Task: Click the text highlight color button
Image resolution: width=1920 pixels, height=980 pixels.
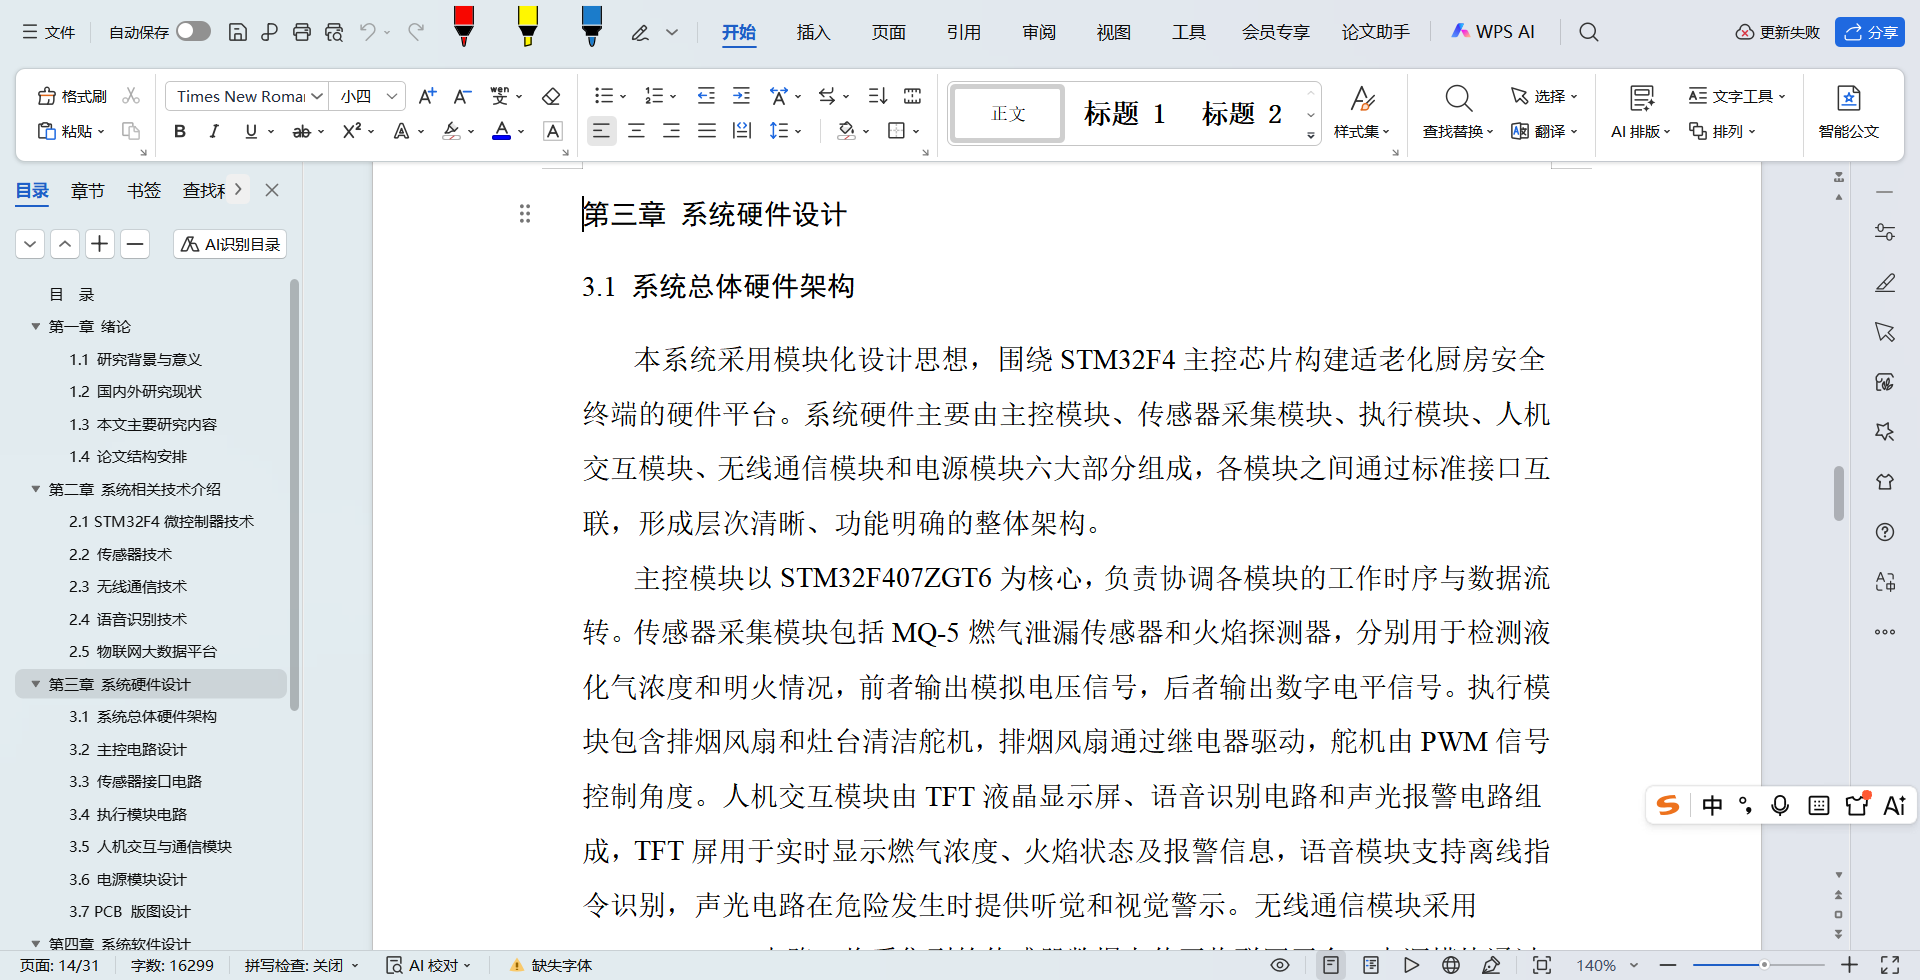Action: (x=452, y=131)
